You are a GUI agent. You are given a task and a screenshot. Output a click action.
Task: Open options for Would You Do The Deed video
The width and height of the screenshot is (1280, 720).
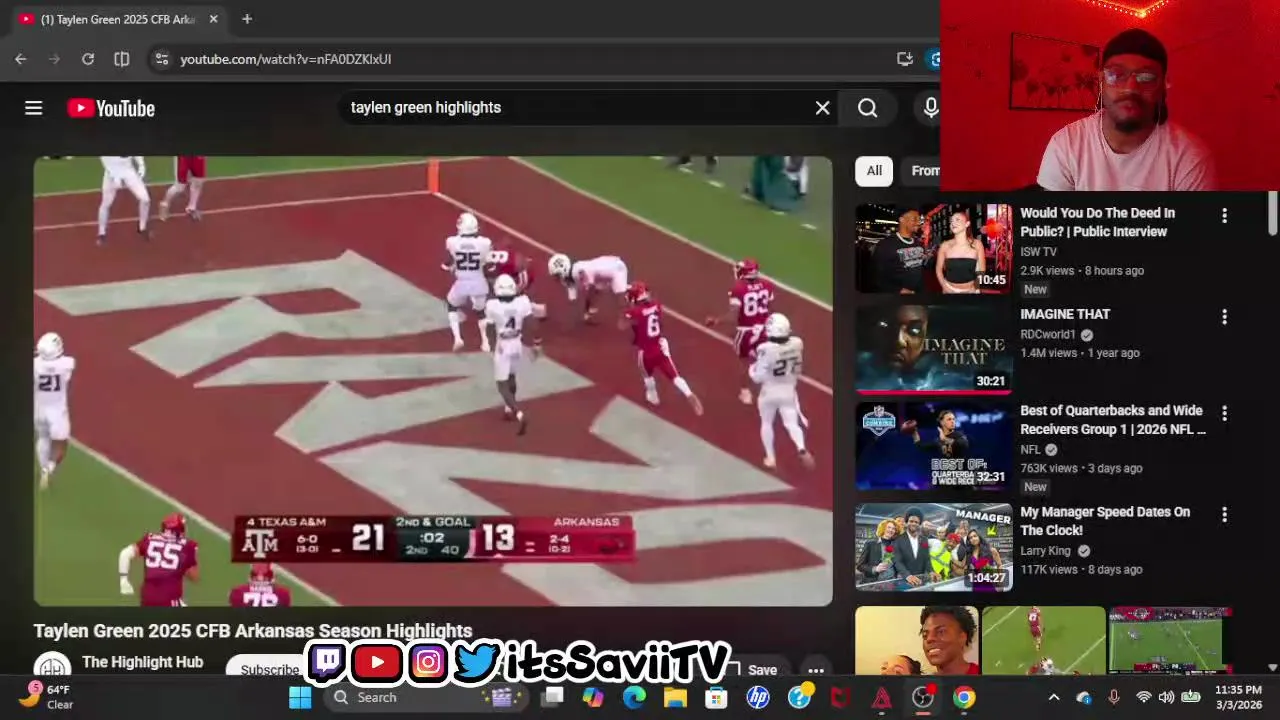(x=1224, y=215)
